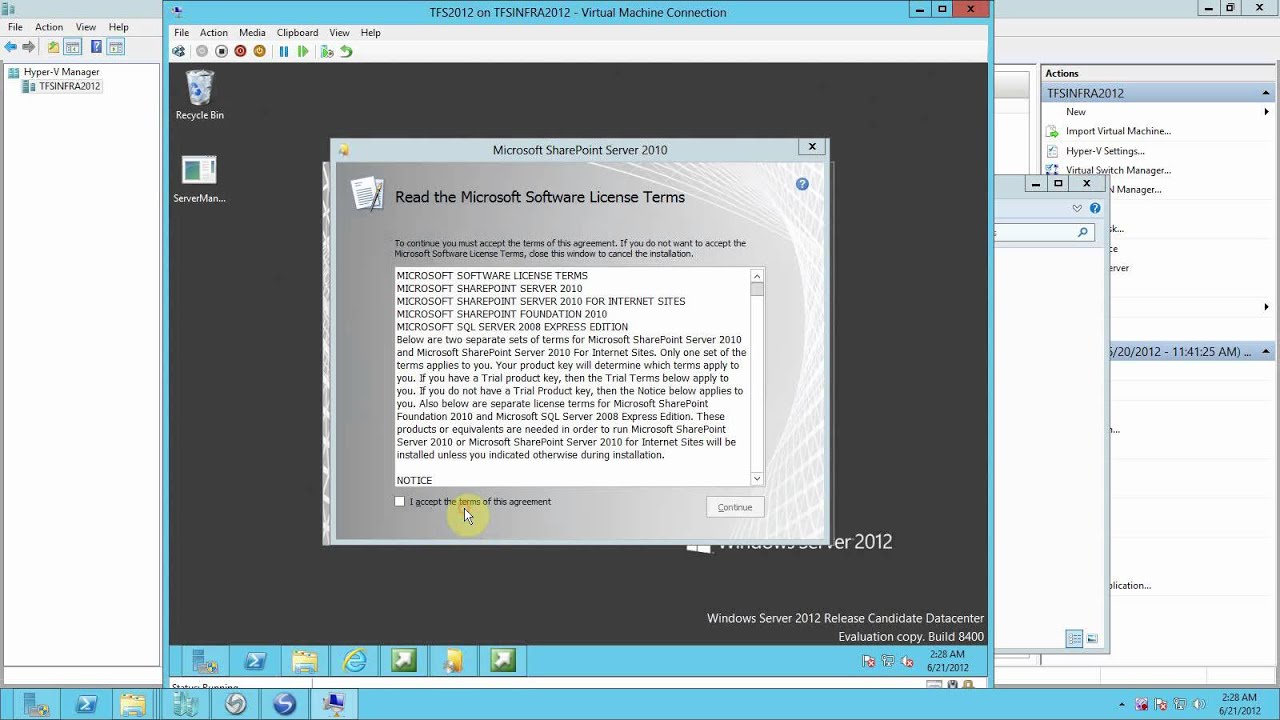Open the Hyper-V Manager File menu
The image size is (1280, 720).
[x=15, y=27]
